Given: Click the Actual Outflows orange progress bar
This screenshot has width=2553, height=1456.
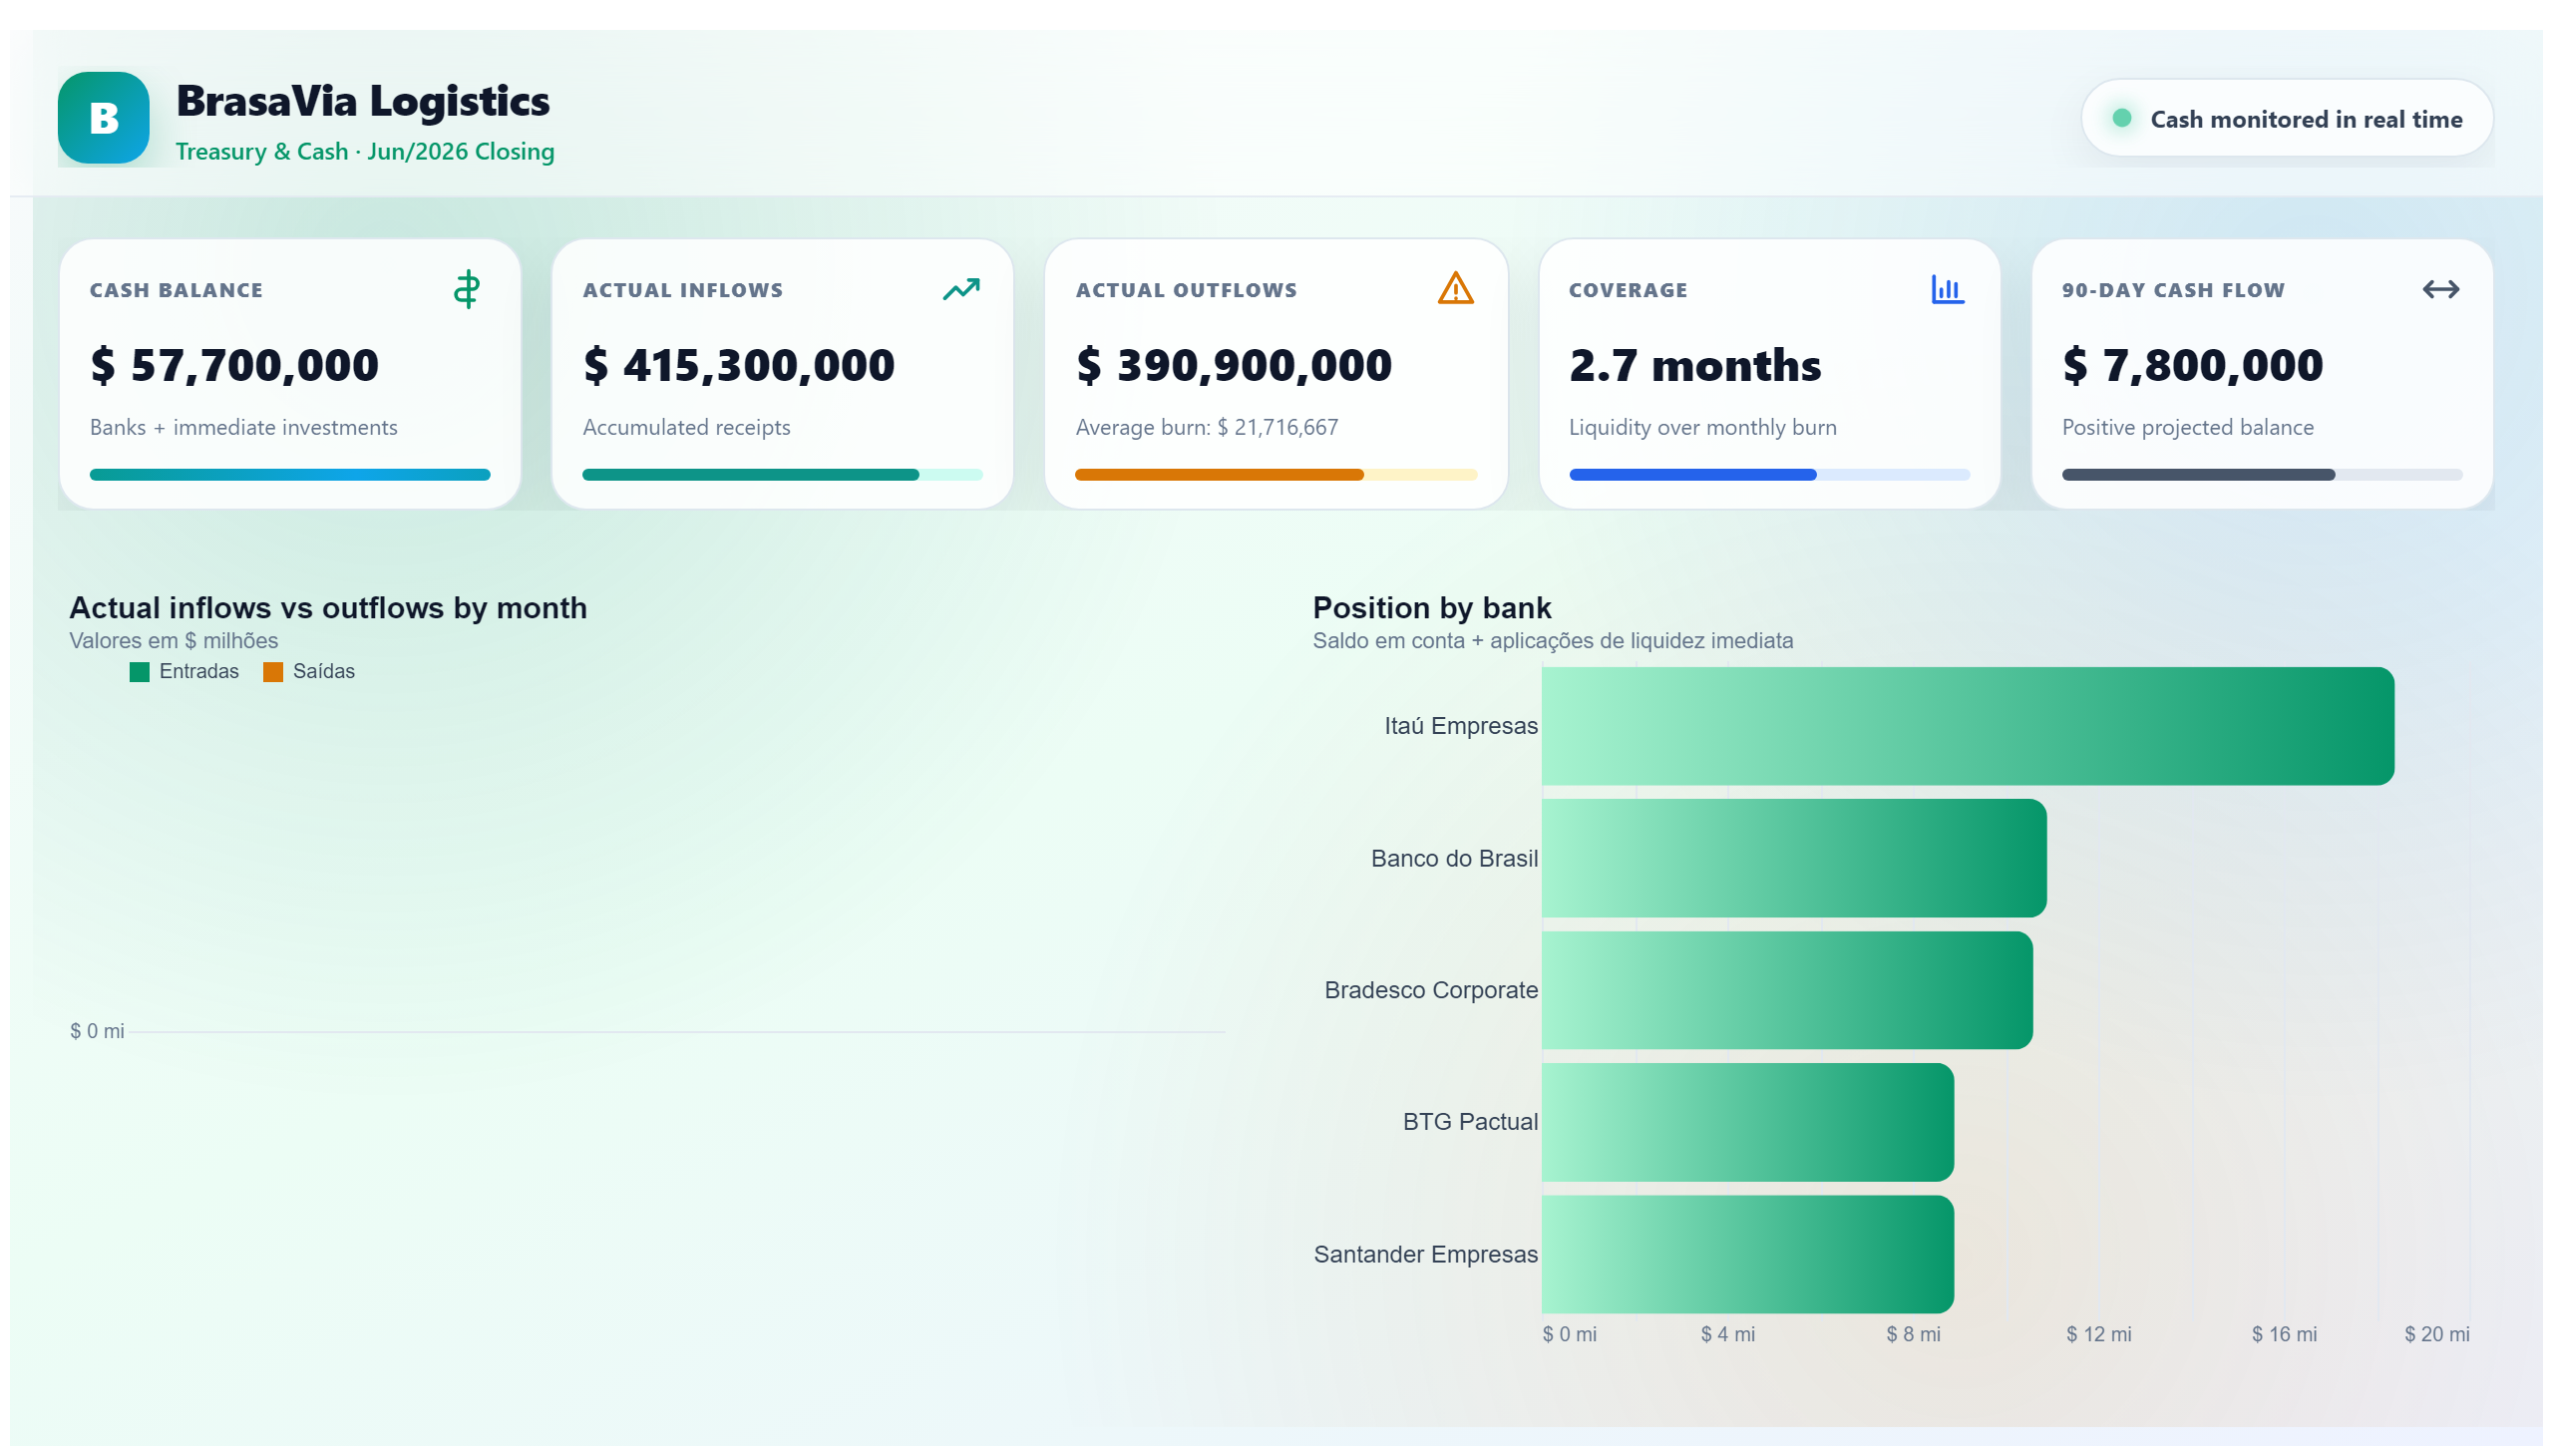Looking at the screenshot, I should coord(1276,475).
